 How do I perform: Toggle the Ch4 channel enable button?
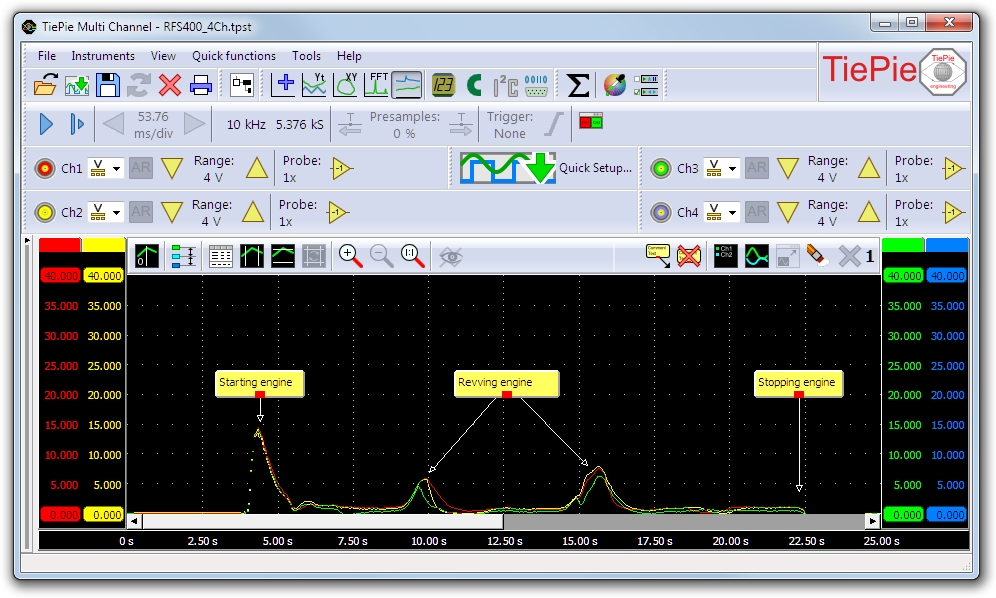660,212
